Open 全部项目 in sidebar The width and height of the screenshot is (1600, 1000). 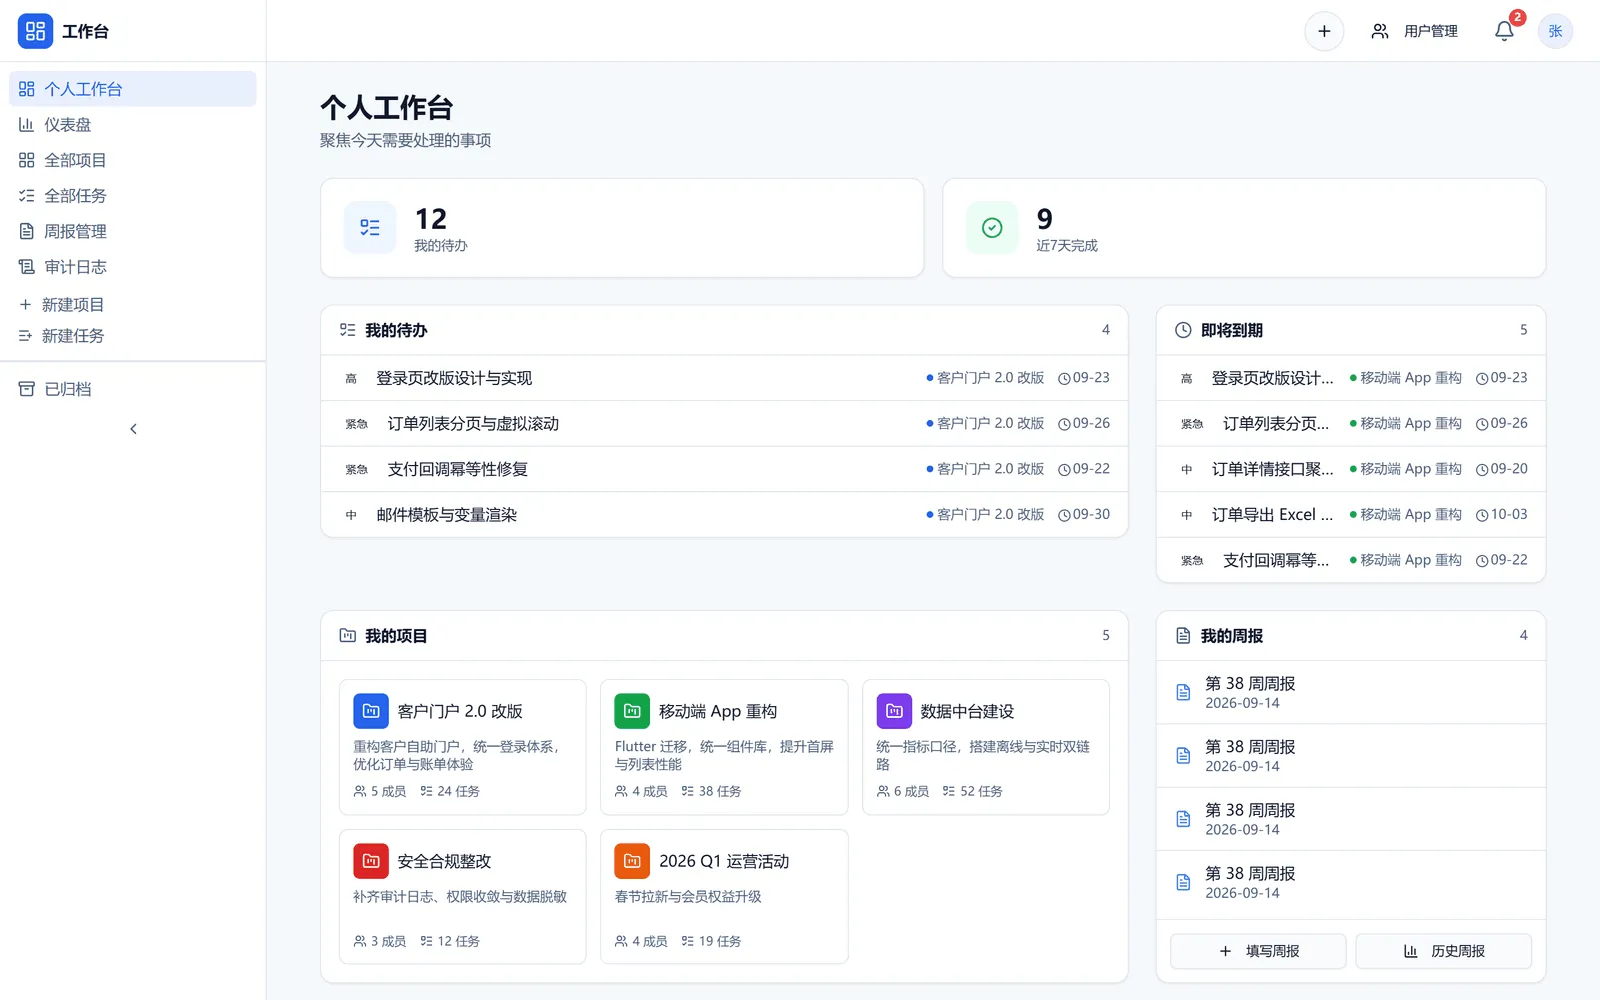coord(133,160)
